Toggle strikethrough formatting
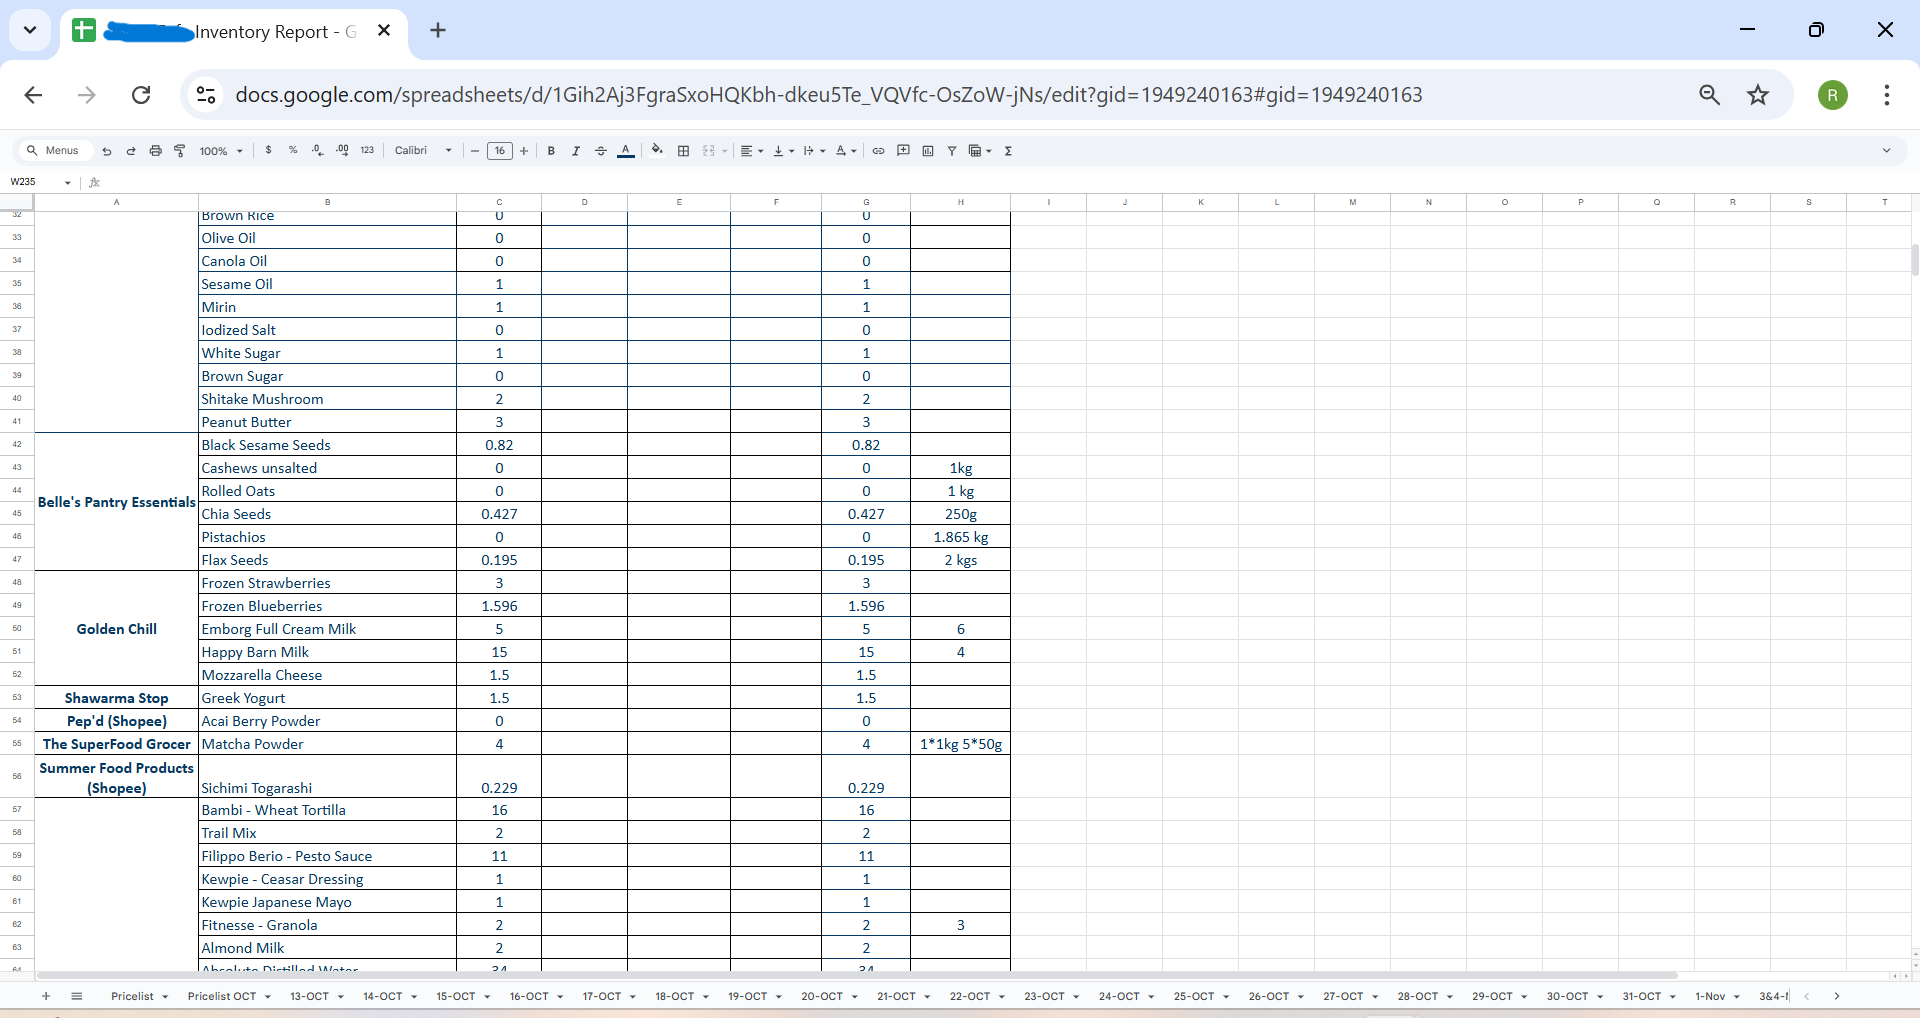The height and width of the screenshot is (1018, 1920). coord(601,151)
